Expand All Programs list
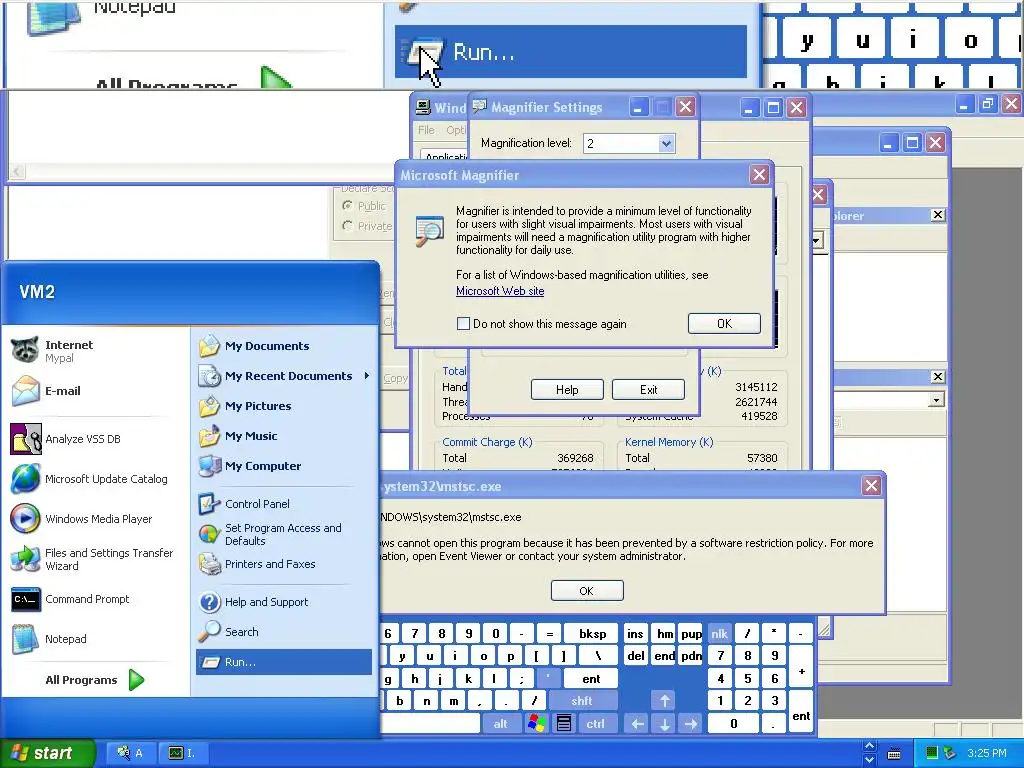Viewport: 1024px width, 768px height. [95, 680]
